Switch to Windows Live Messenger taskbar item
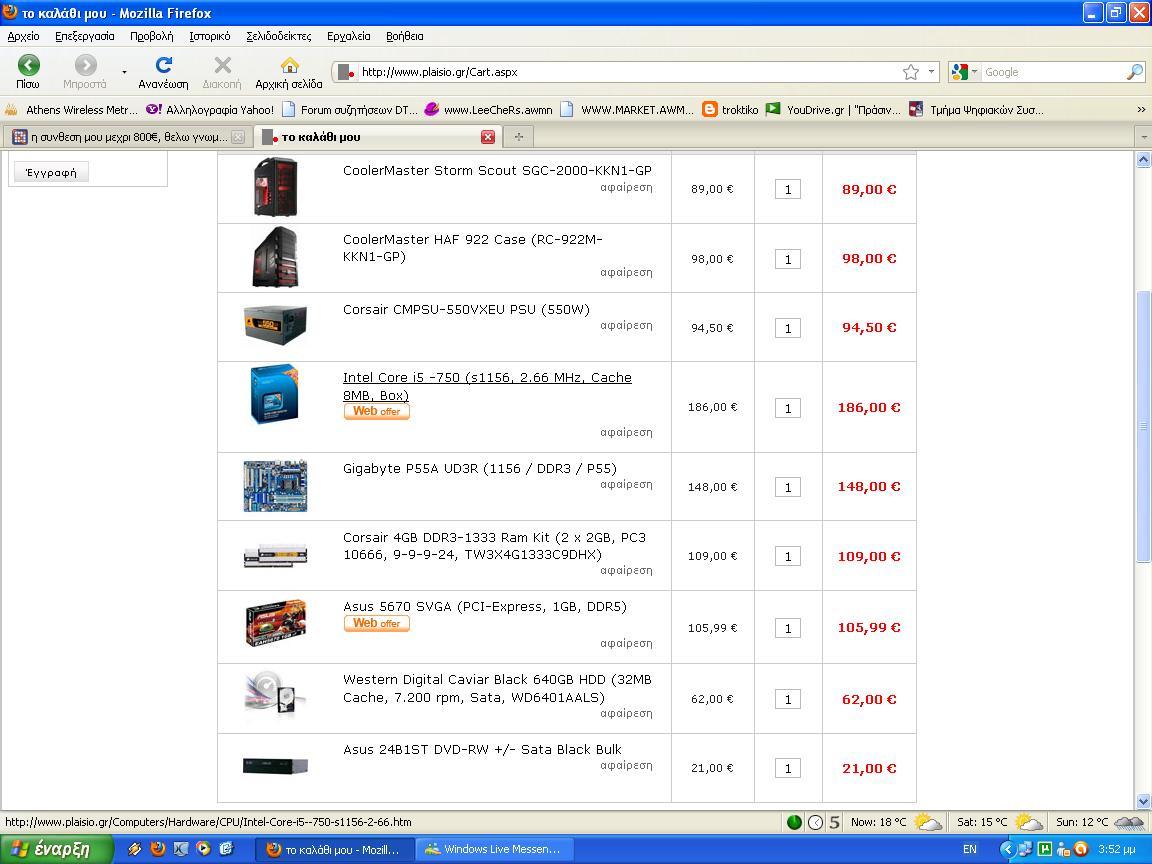 pyautogui.click(x=494, y=849)
